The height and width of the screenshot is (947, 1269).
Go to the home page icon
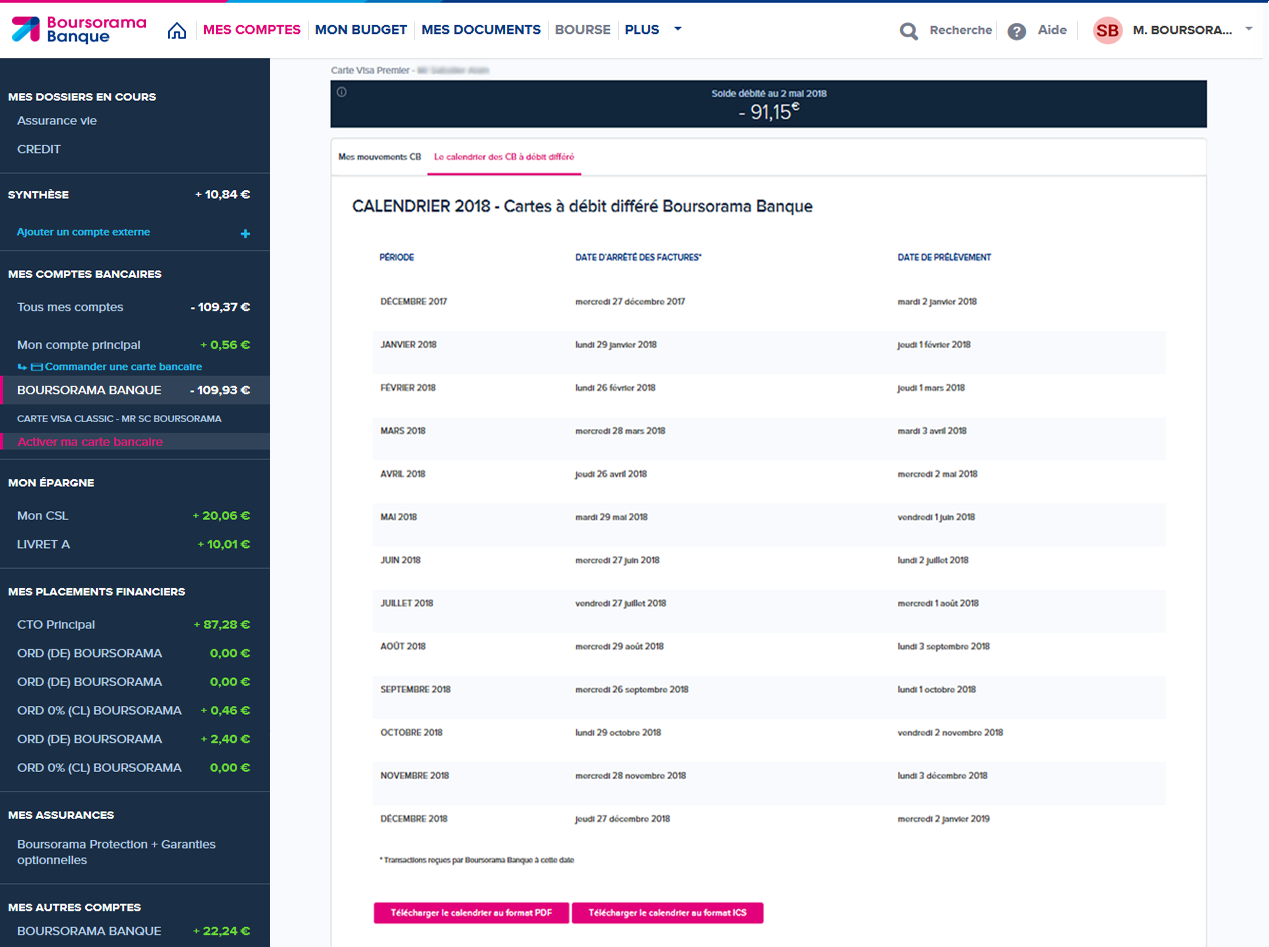[177, 30]
